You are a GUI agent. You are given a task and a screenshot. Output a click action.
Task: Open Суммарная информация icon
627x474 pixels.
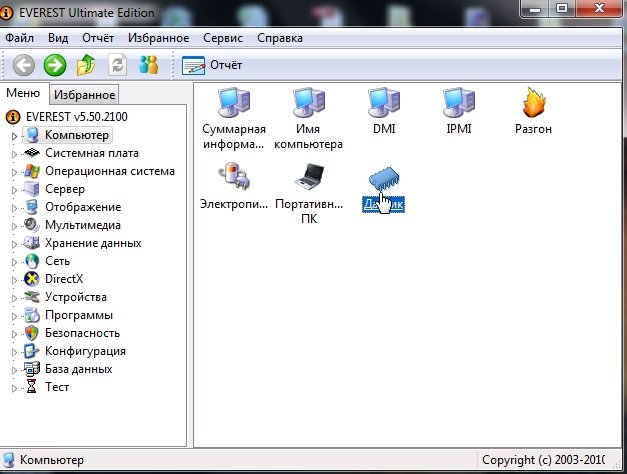tap(234, 119)
